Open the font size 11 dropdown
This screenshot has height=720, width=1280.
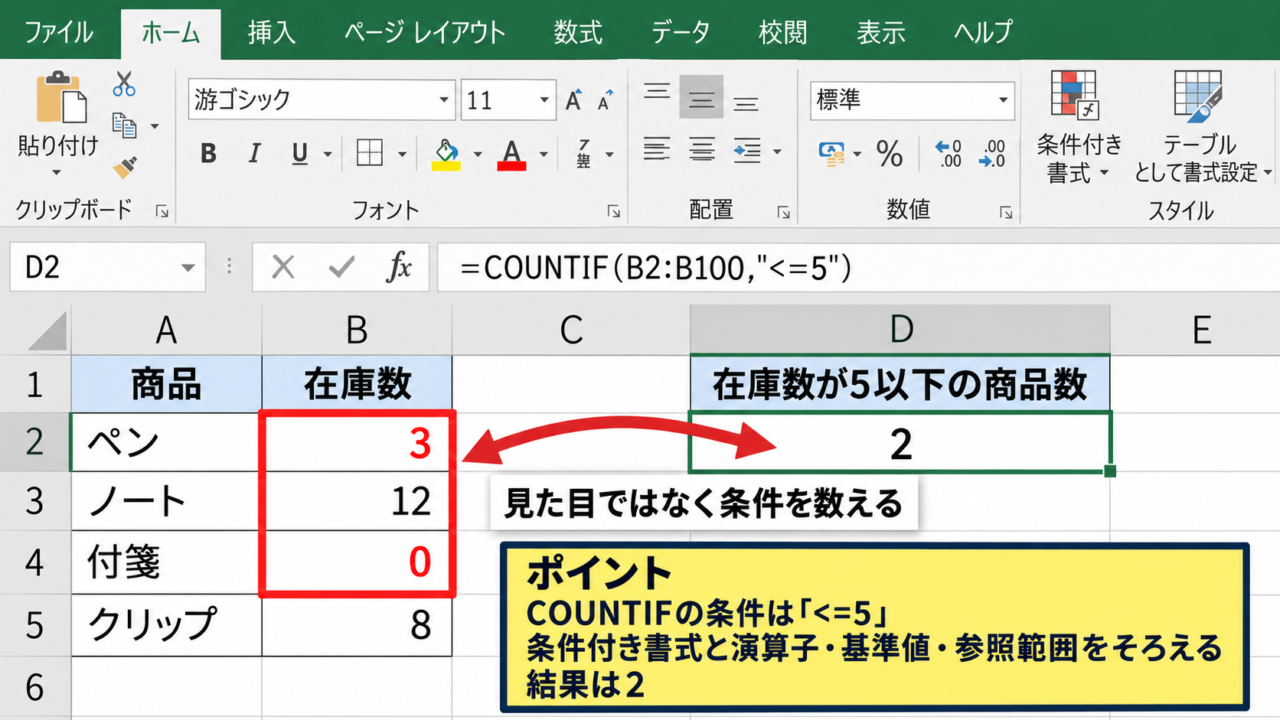(x=545, y=101)
